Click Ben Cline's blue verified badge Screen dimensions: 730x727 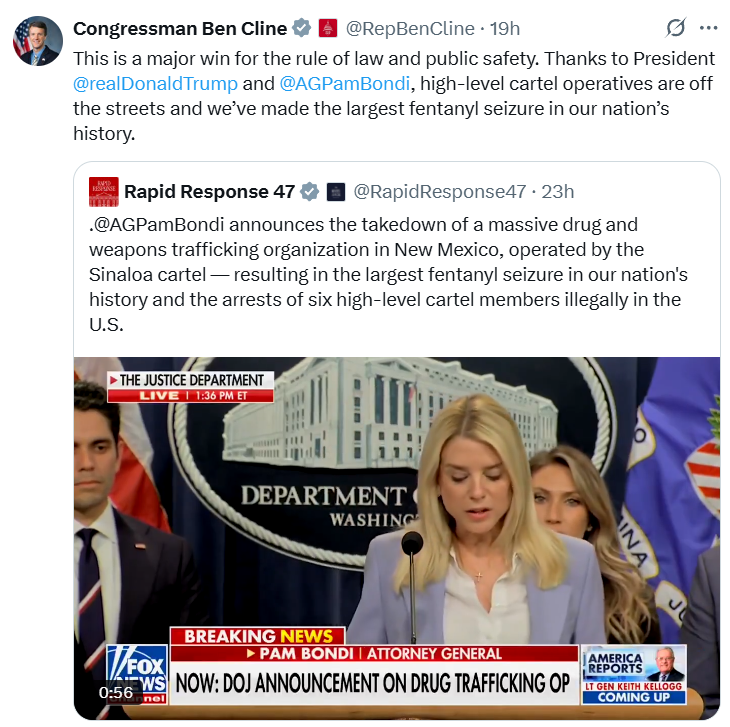(x=301, y=28)
